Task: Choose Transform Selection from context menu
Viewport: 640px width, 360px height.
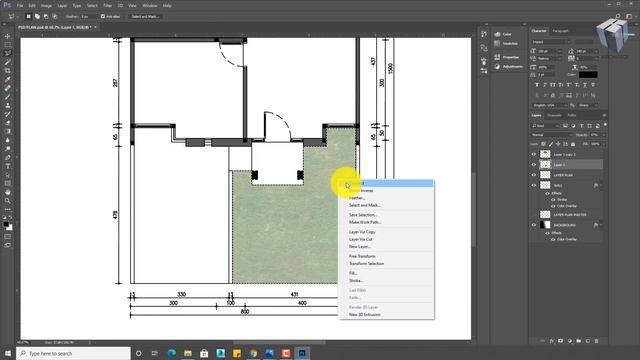Action: pyautogui.click(x=366, y=264)
